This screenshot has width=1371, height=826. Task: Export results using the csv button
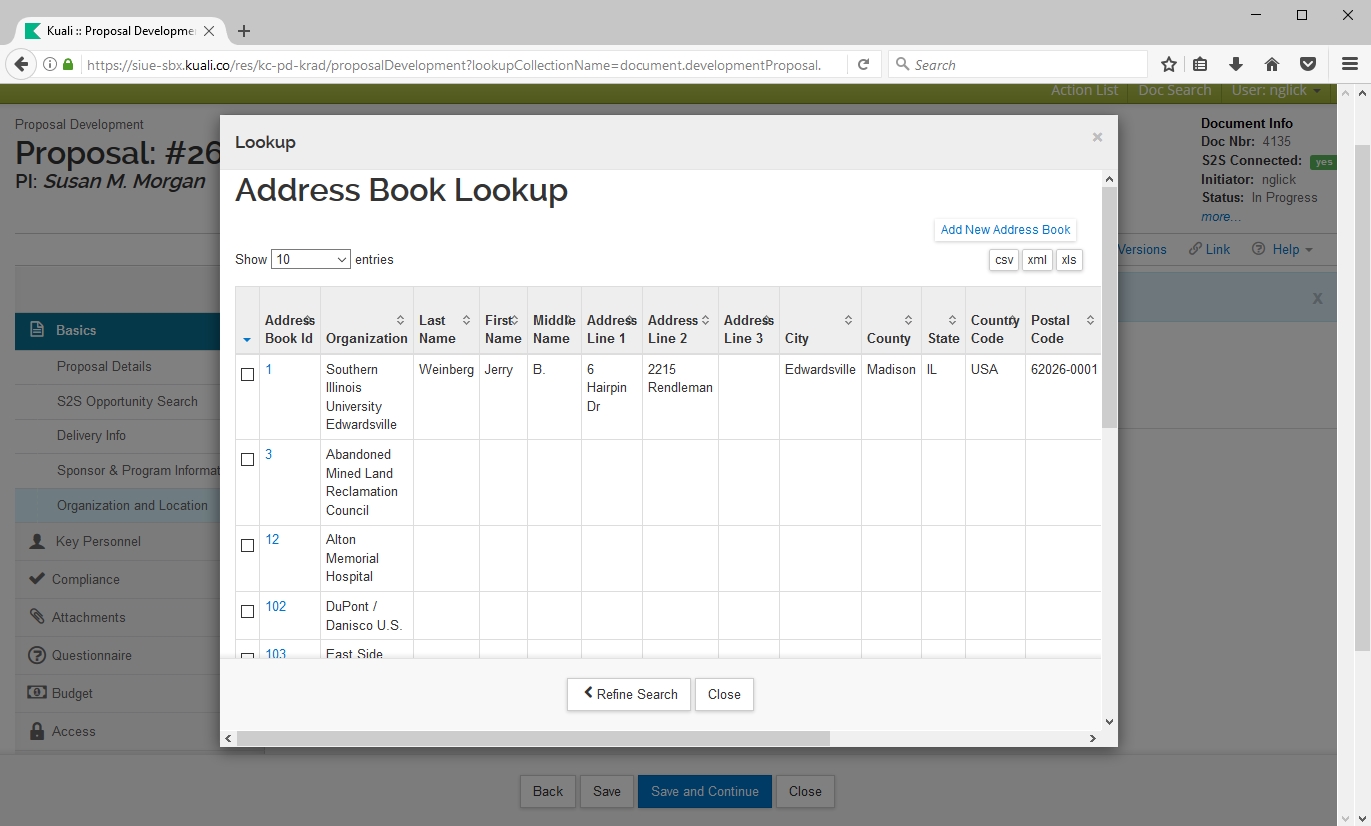pos(1003,260)
